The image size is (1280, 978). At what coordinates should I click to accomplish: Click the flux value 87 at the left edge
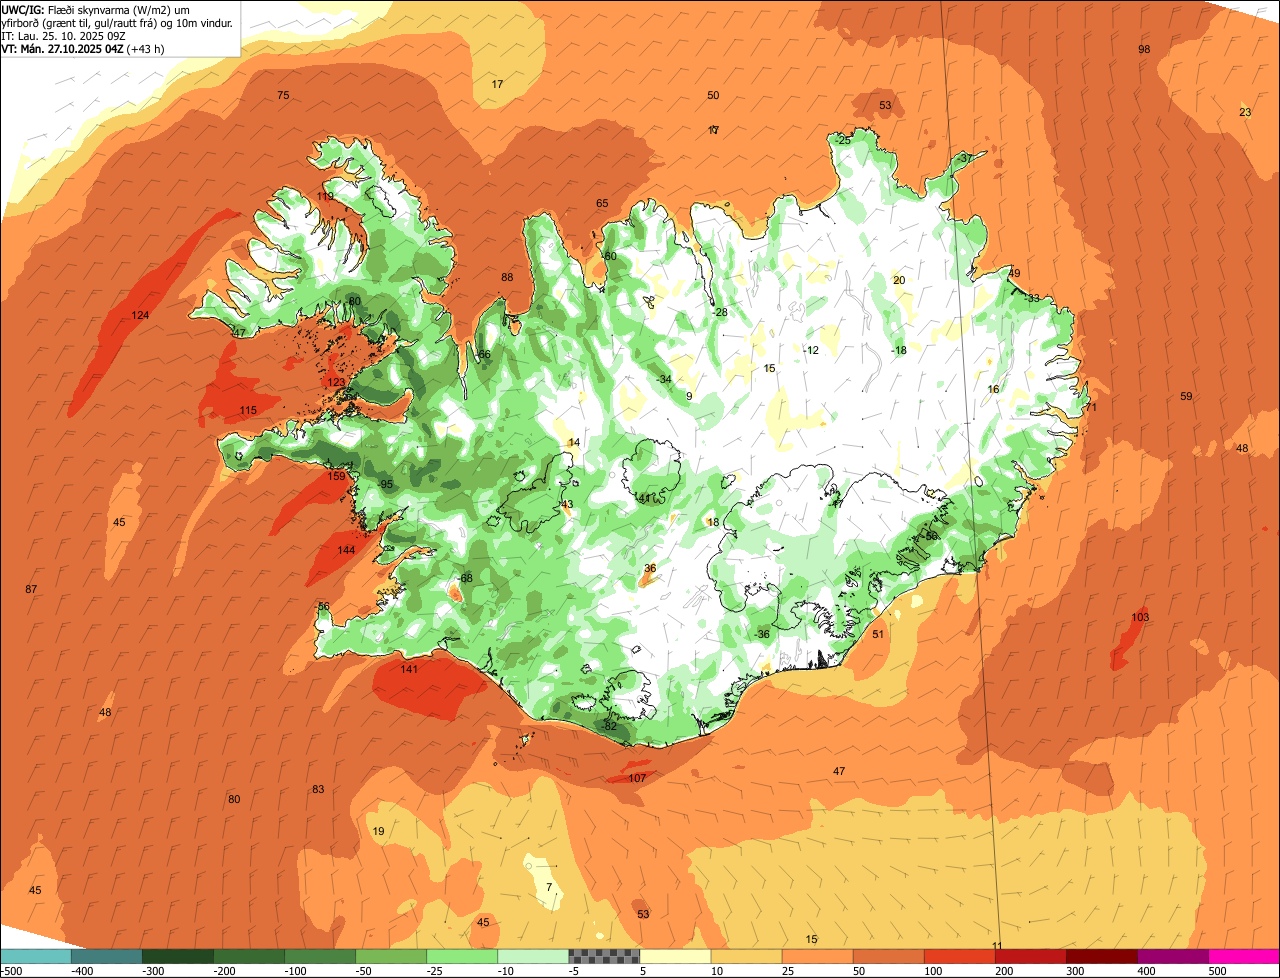[31, 589]
